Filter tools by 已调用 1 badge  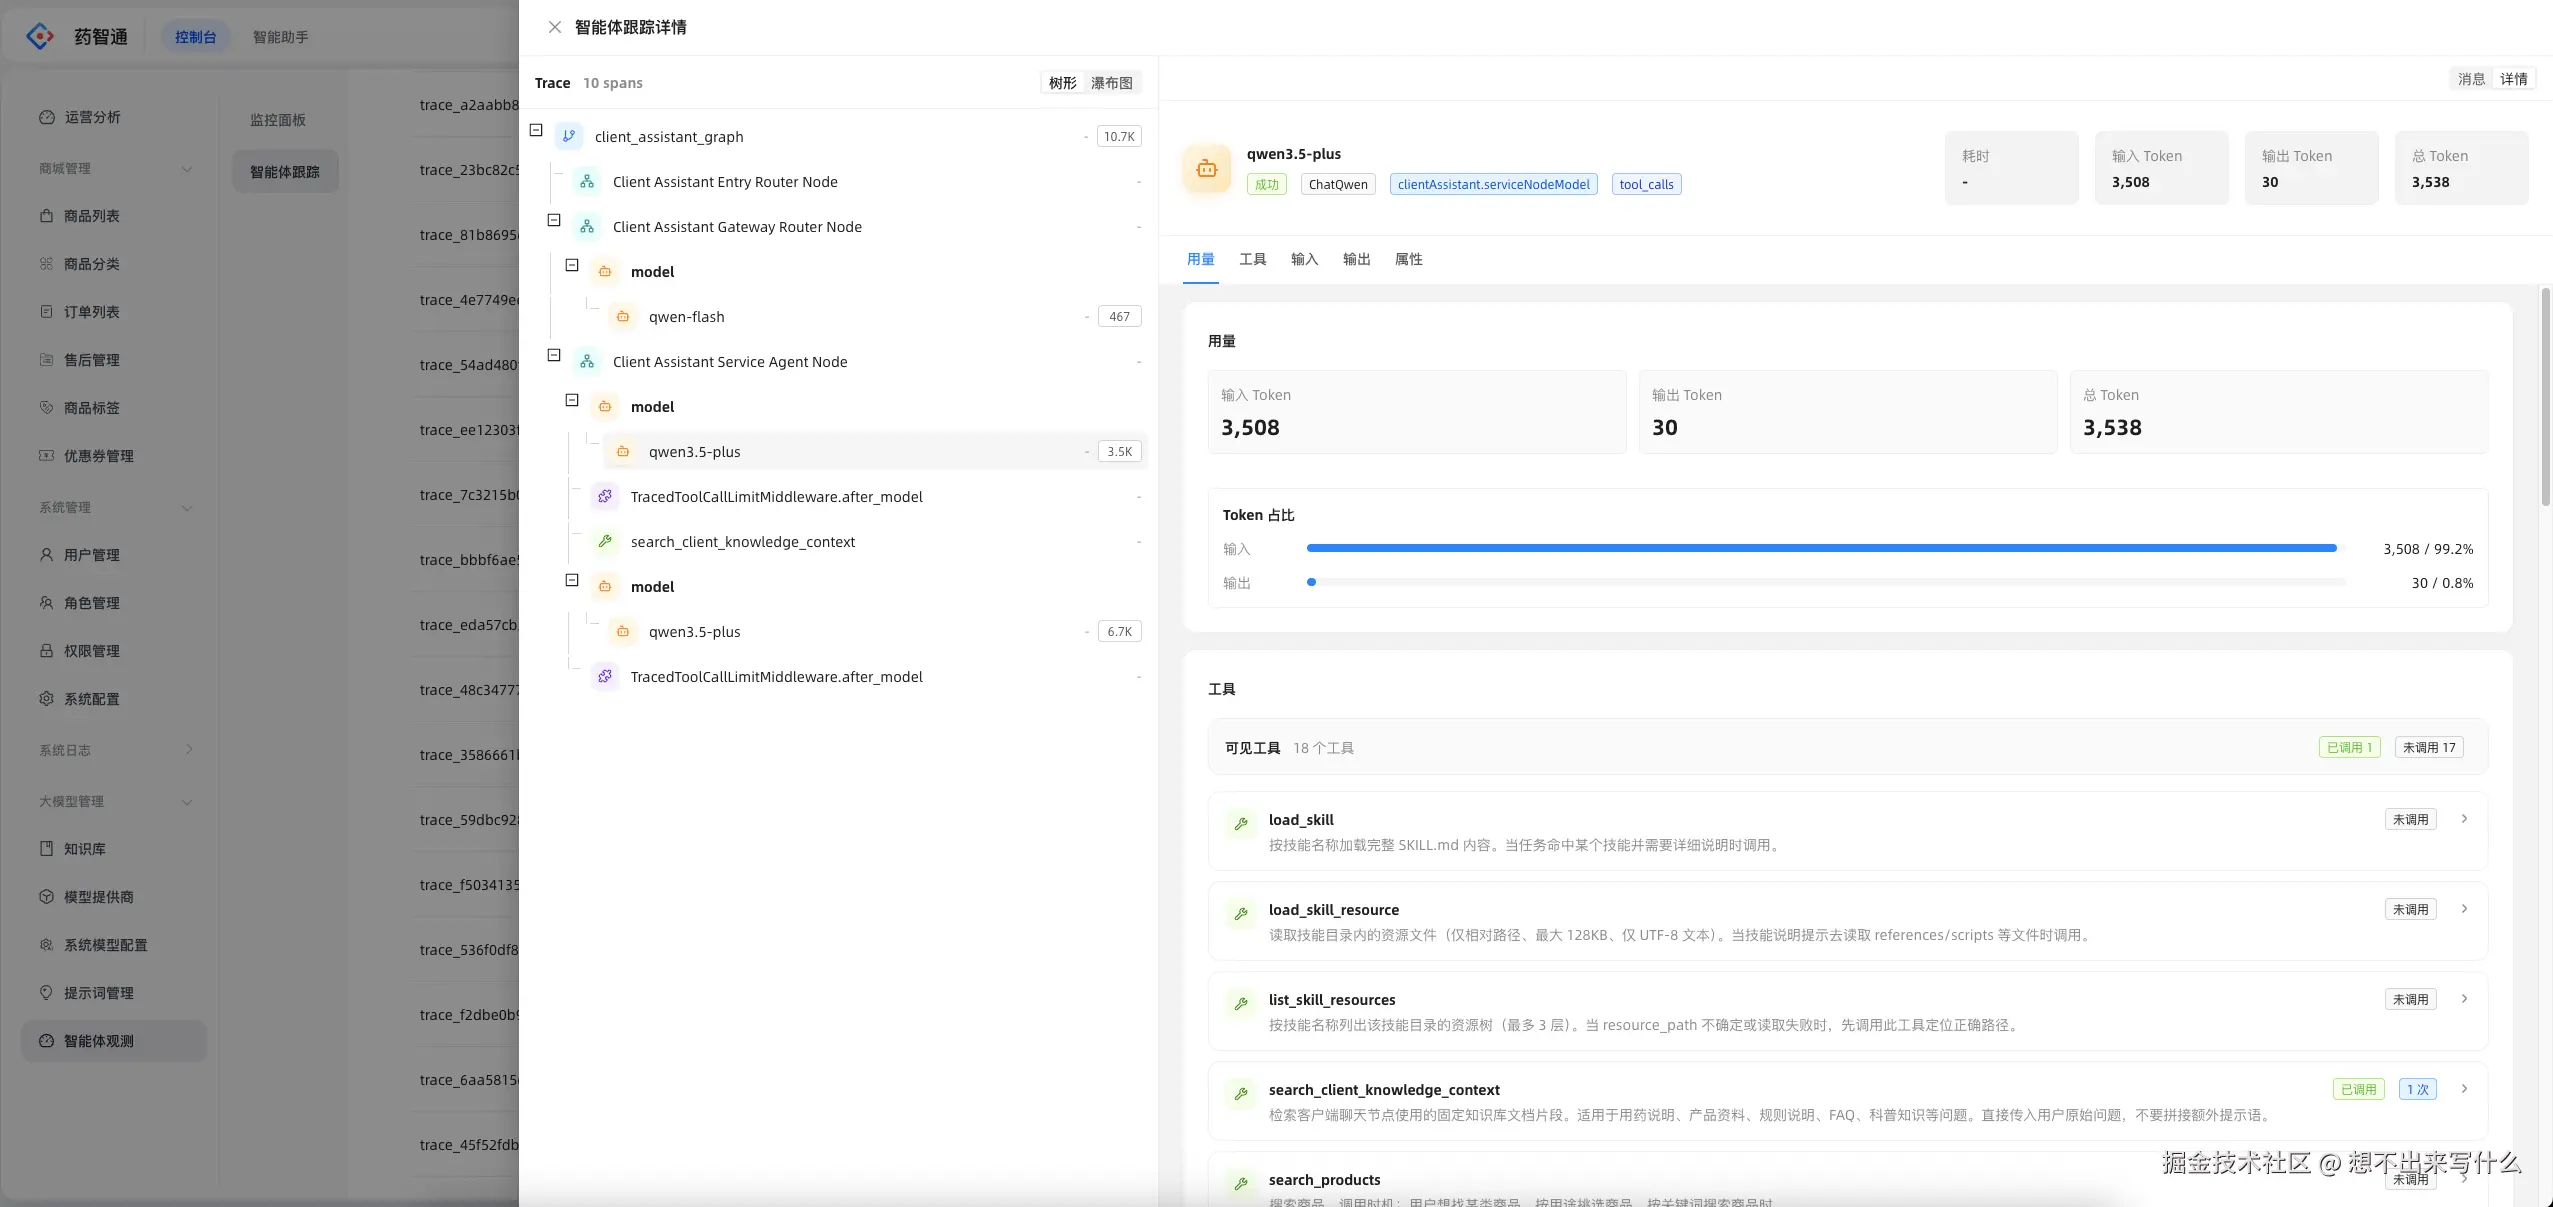[2349, 747]
